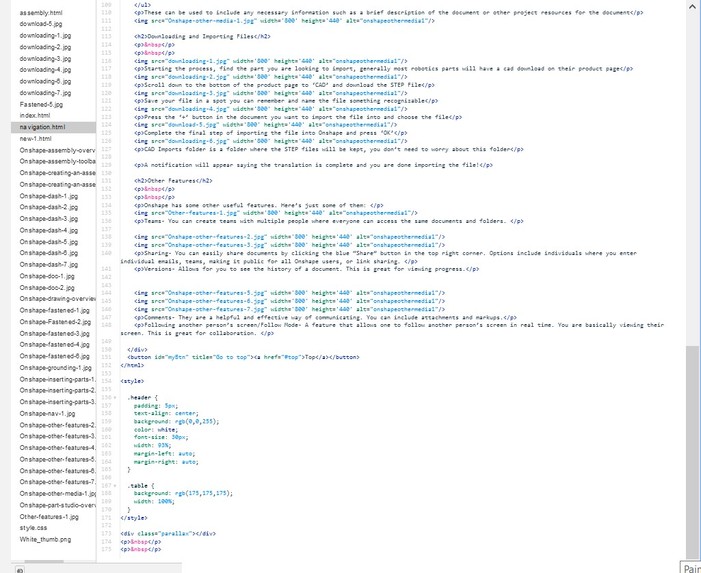Select Onshape-other-features-6 file
701x573 pixels.
[57, 471]
